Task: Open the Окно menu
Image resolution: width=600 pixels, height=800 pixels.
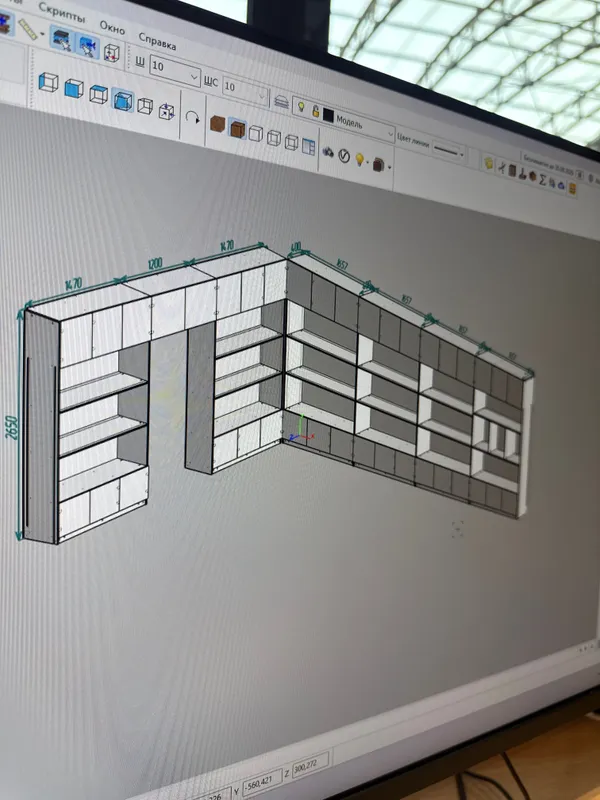Action: click(x=112, y=27)
